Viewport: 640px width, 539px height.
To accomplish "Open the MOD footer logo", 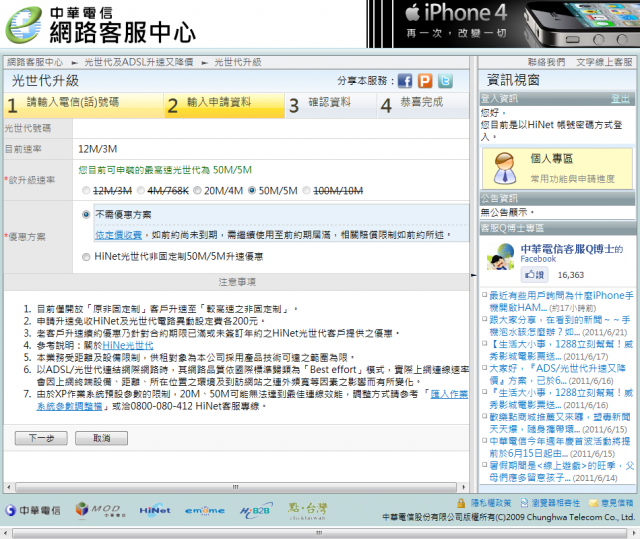I will [100, 510].
